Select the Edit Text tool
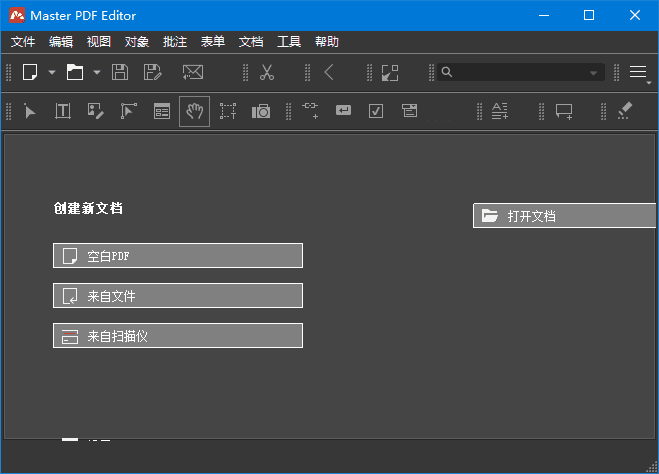This screenshot has height=474, width=659. (x=63, y=111)
